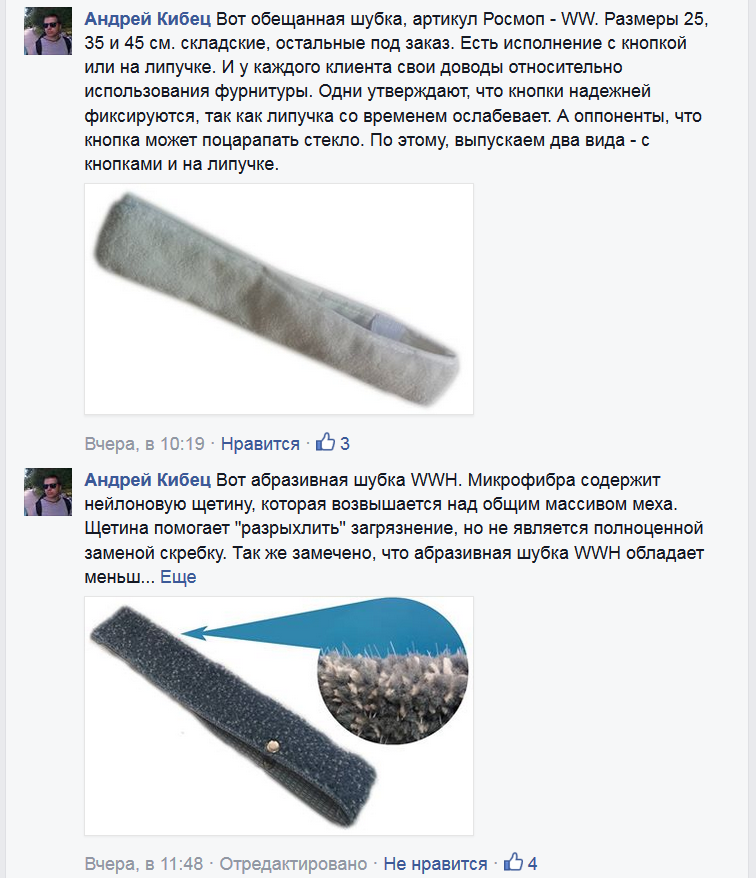Viewport: 756px width, 878px height.
Task: Show who liked the first comment (3)
Action: click(345, 443)
